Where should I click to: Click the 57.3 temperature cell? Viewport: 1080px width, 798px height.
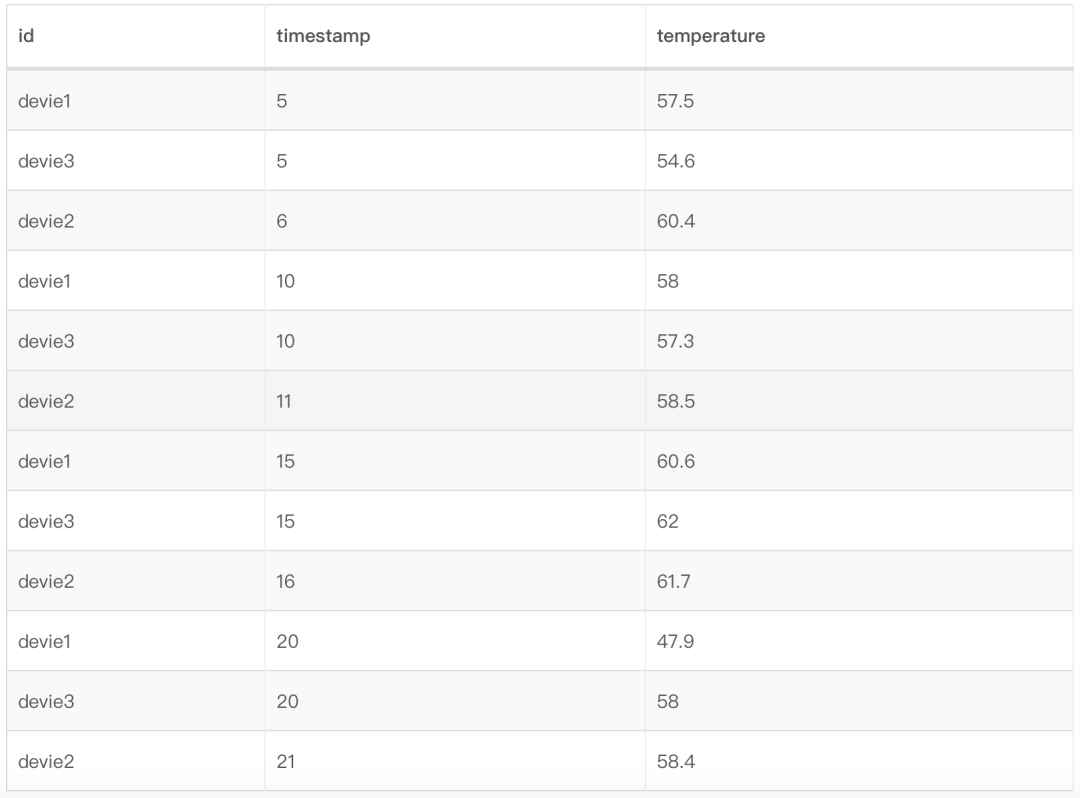click(675, 341)
